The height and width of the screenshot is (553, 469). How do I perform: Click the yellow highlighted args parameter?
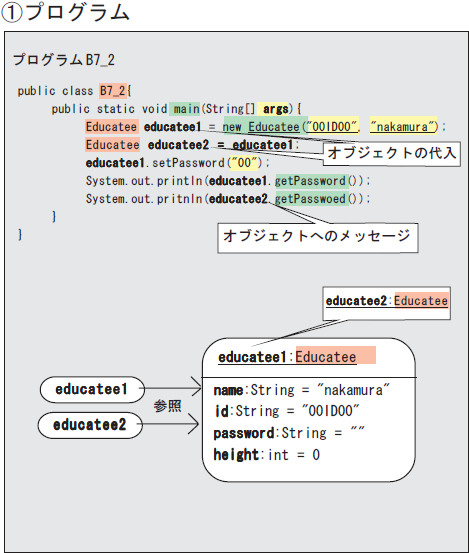tap(275, 109)
